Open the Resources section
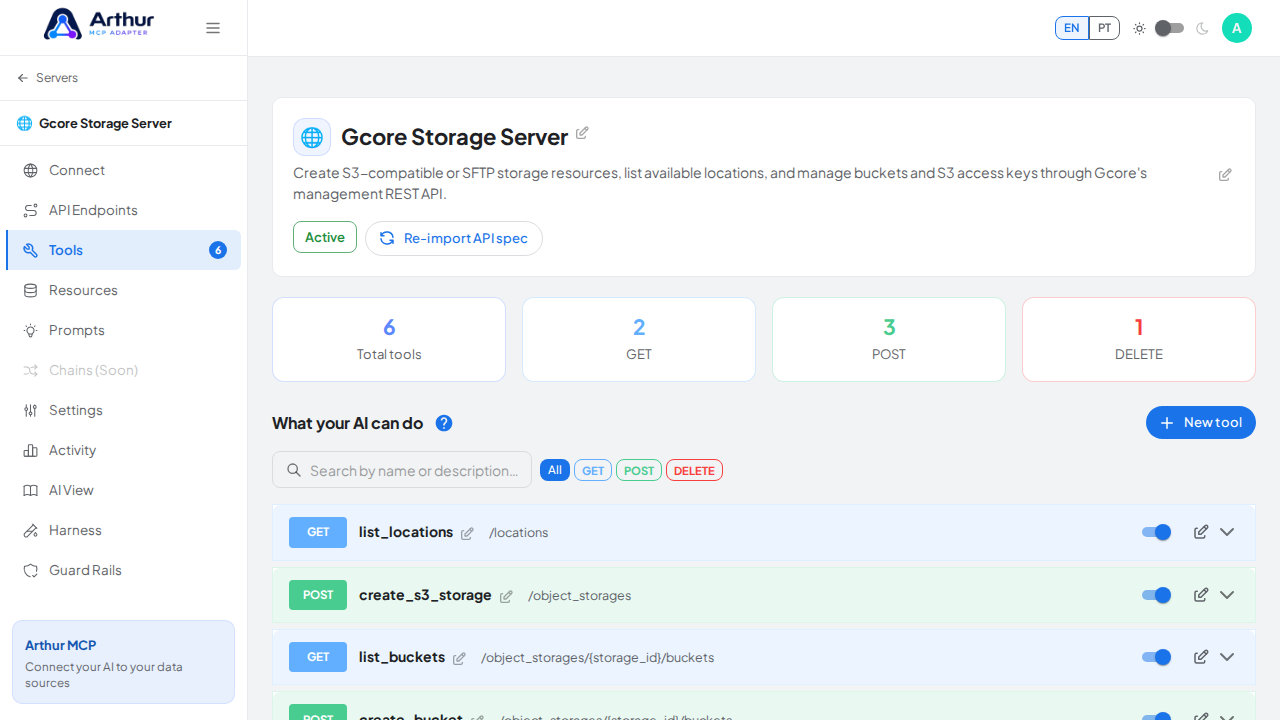The height and width of the screenshot is (720, 1280). coord(123,290)
